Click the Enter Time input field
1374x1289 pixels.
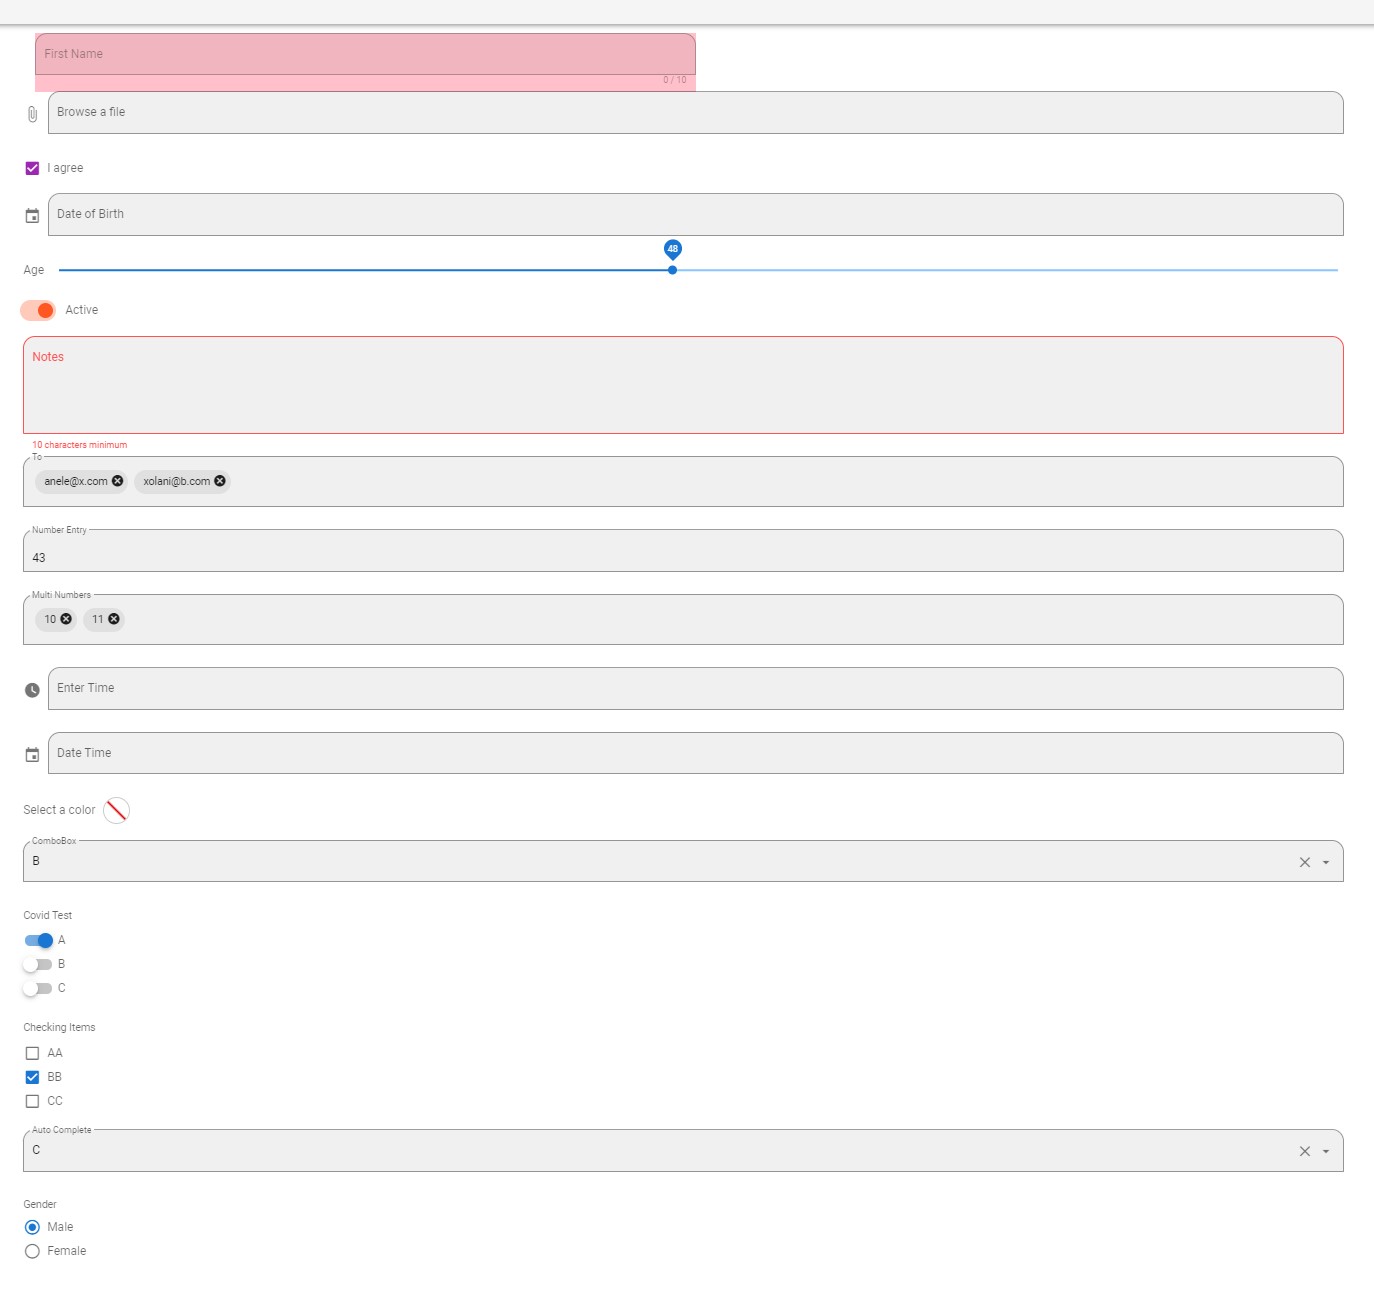tap(695, 689)
